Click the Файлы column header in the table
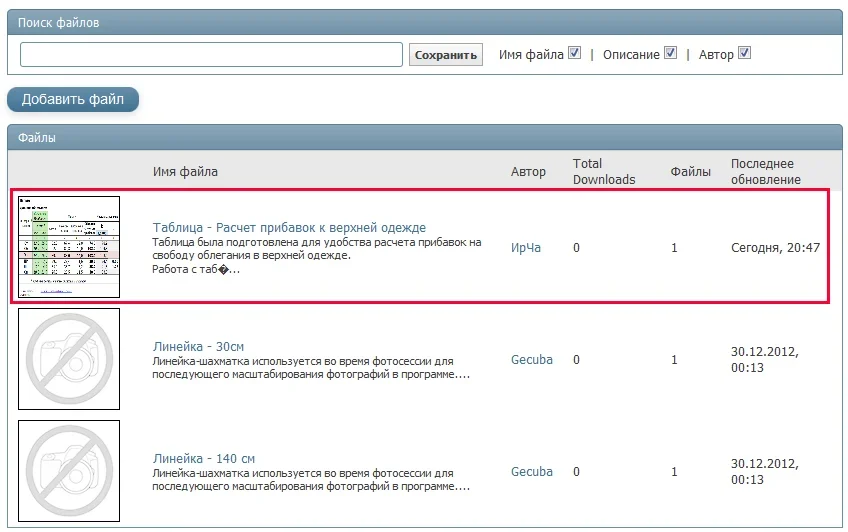This screenshot has height=532, width=848. (x=691, y=172)
